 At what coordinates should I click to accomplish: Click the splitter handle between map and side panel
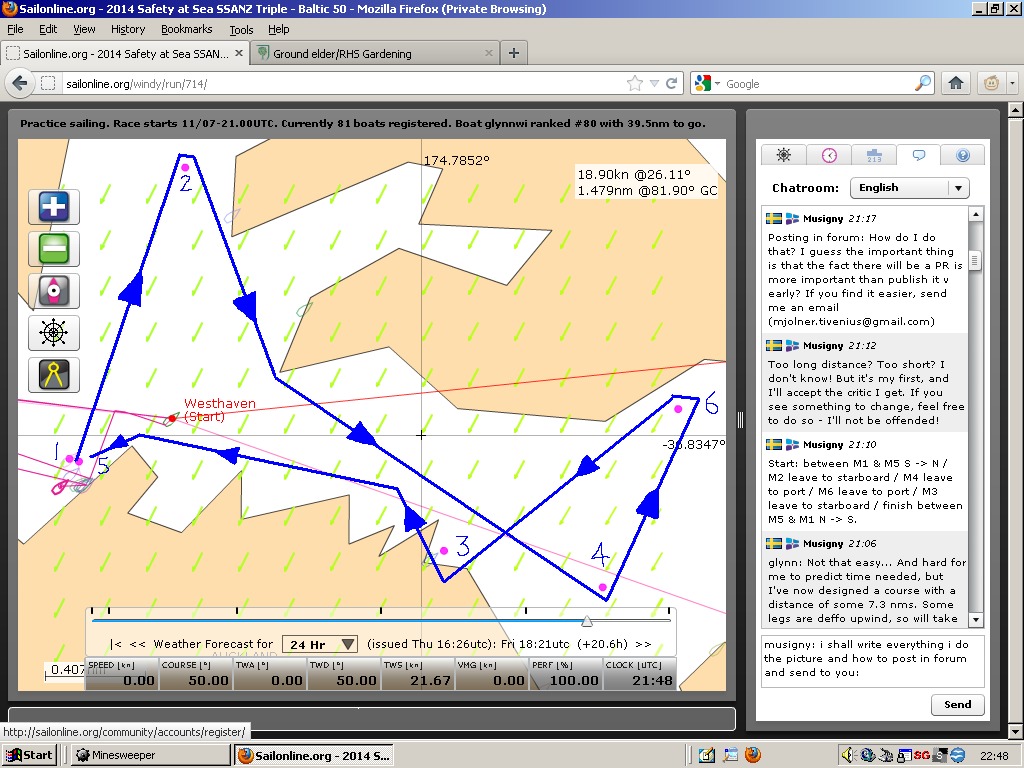click(740, 420)
